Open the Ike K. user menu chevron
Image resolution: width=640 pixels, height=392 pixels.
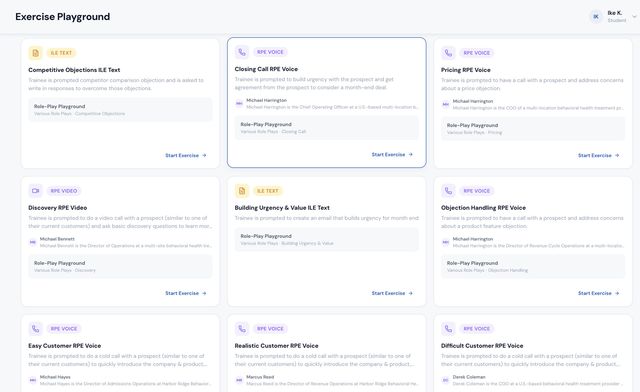pos(634,17)
